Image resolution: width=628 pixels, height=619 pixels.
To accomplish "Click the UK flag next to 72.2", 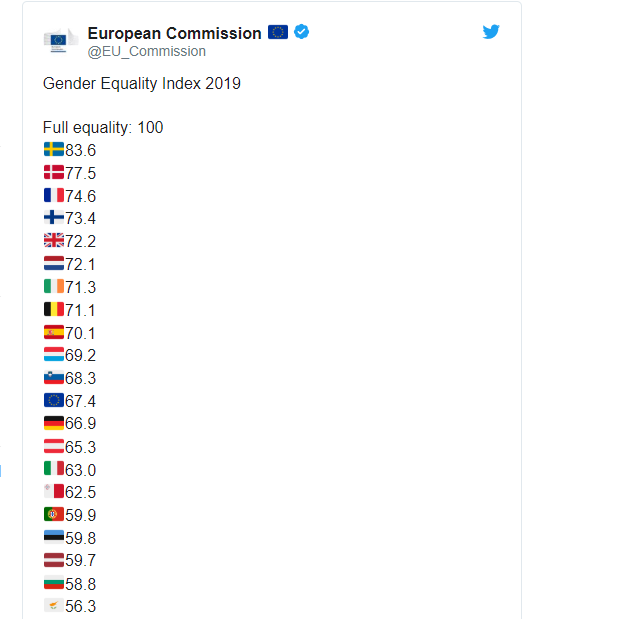I will tap(54, 240).
